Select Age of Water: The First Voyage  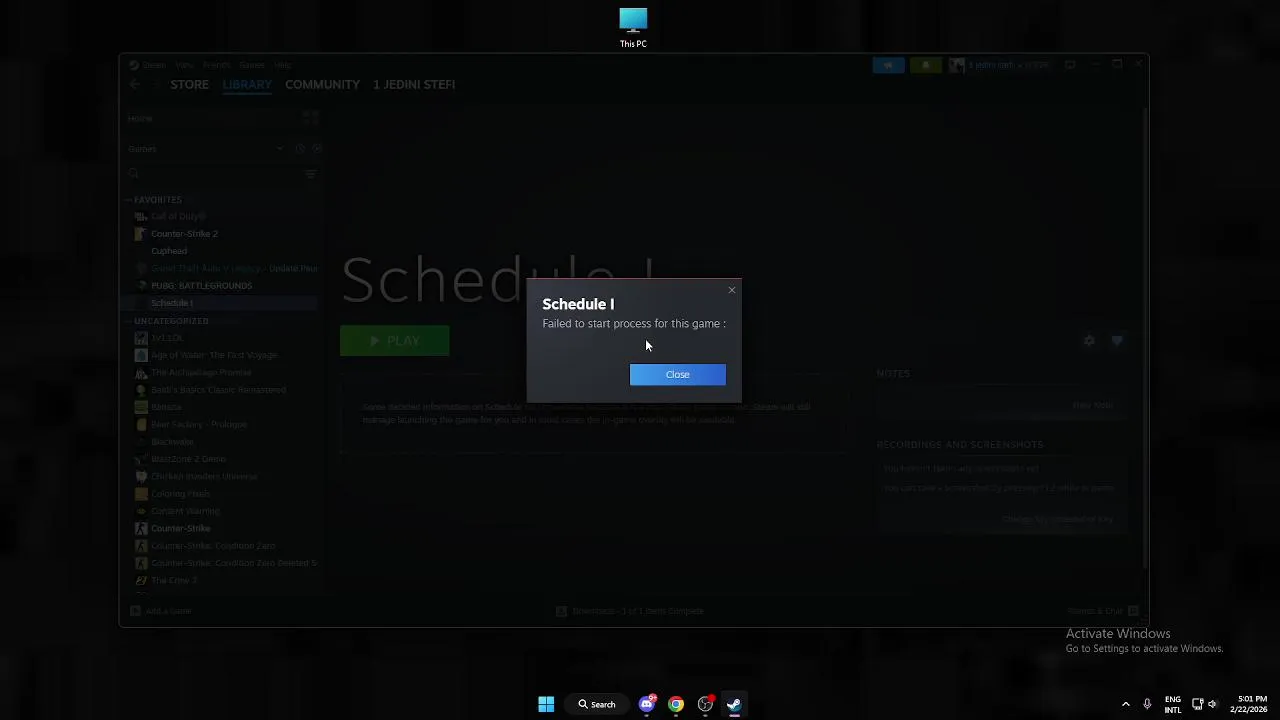pos(214,355)
